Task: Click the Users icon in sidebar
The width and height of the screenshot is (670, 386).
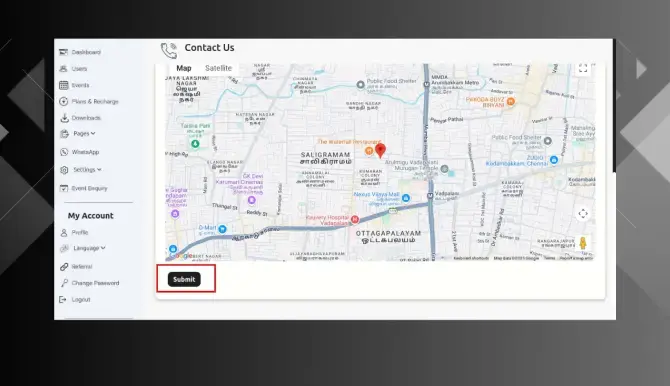Action: 63,68
